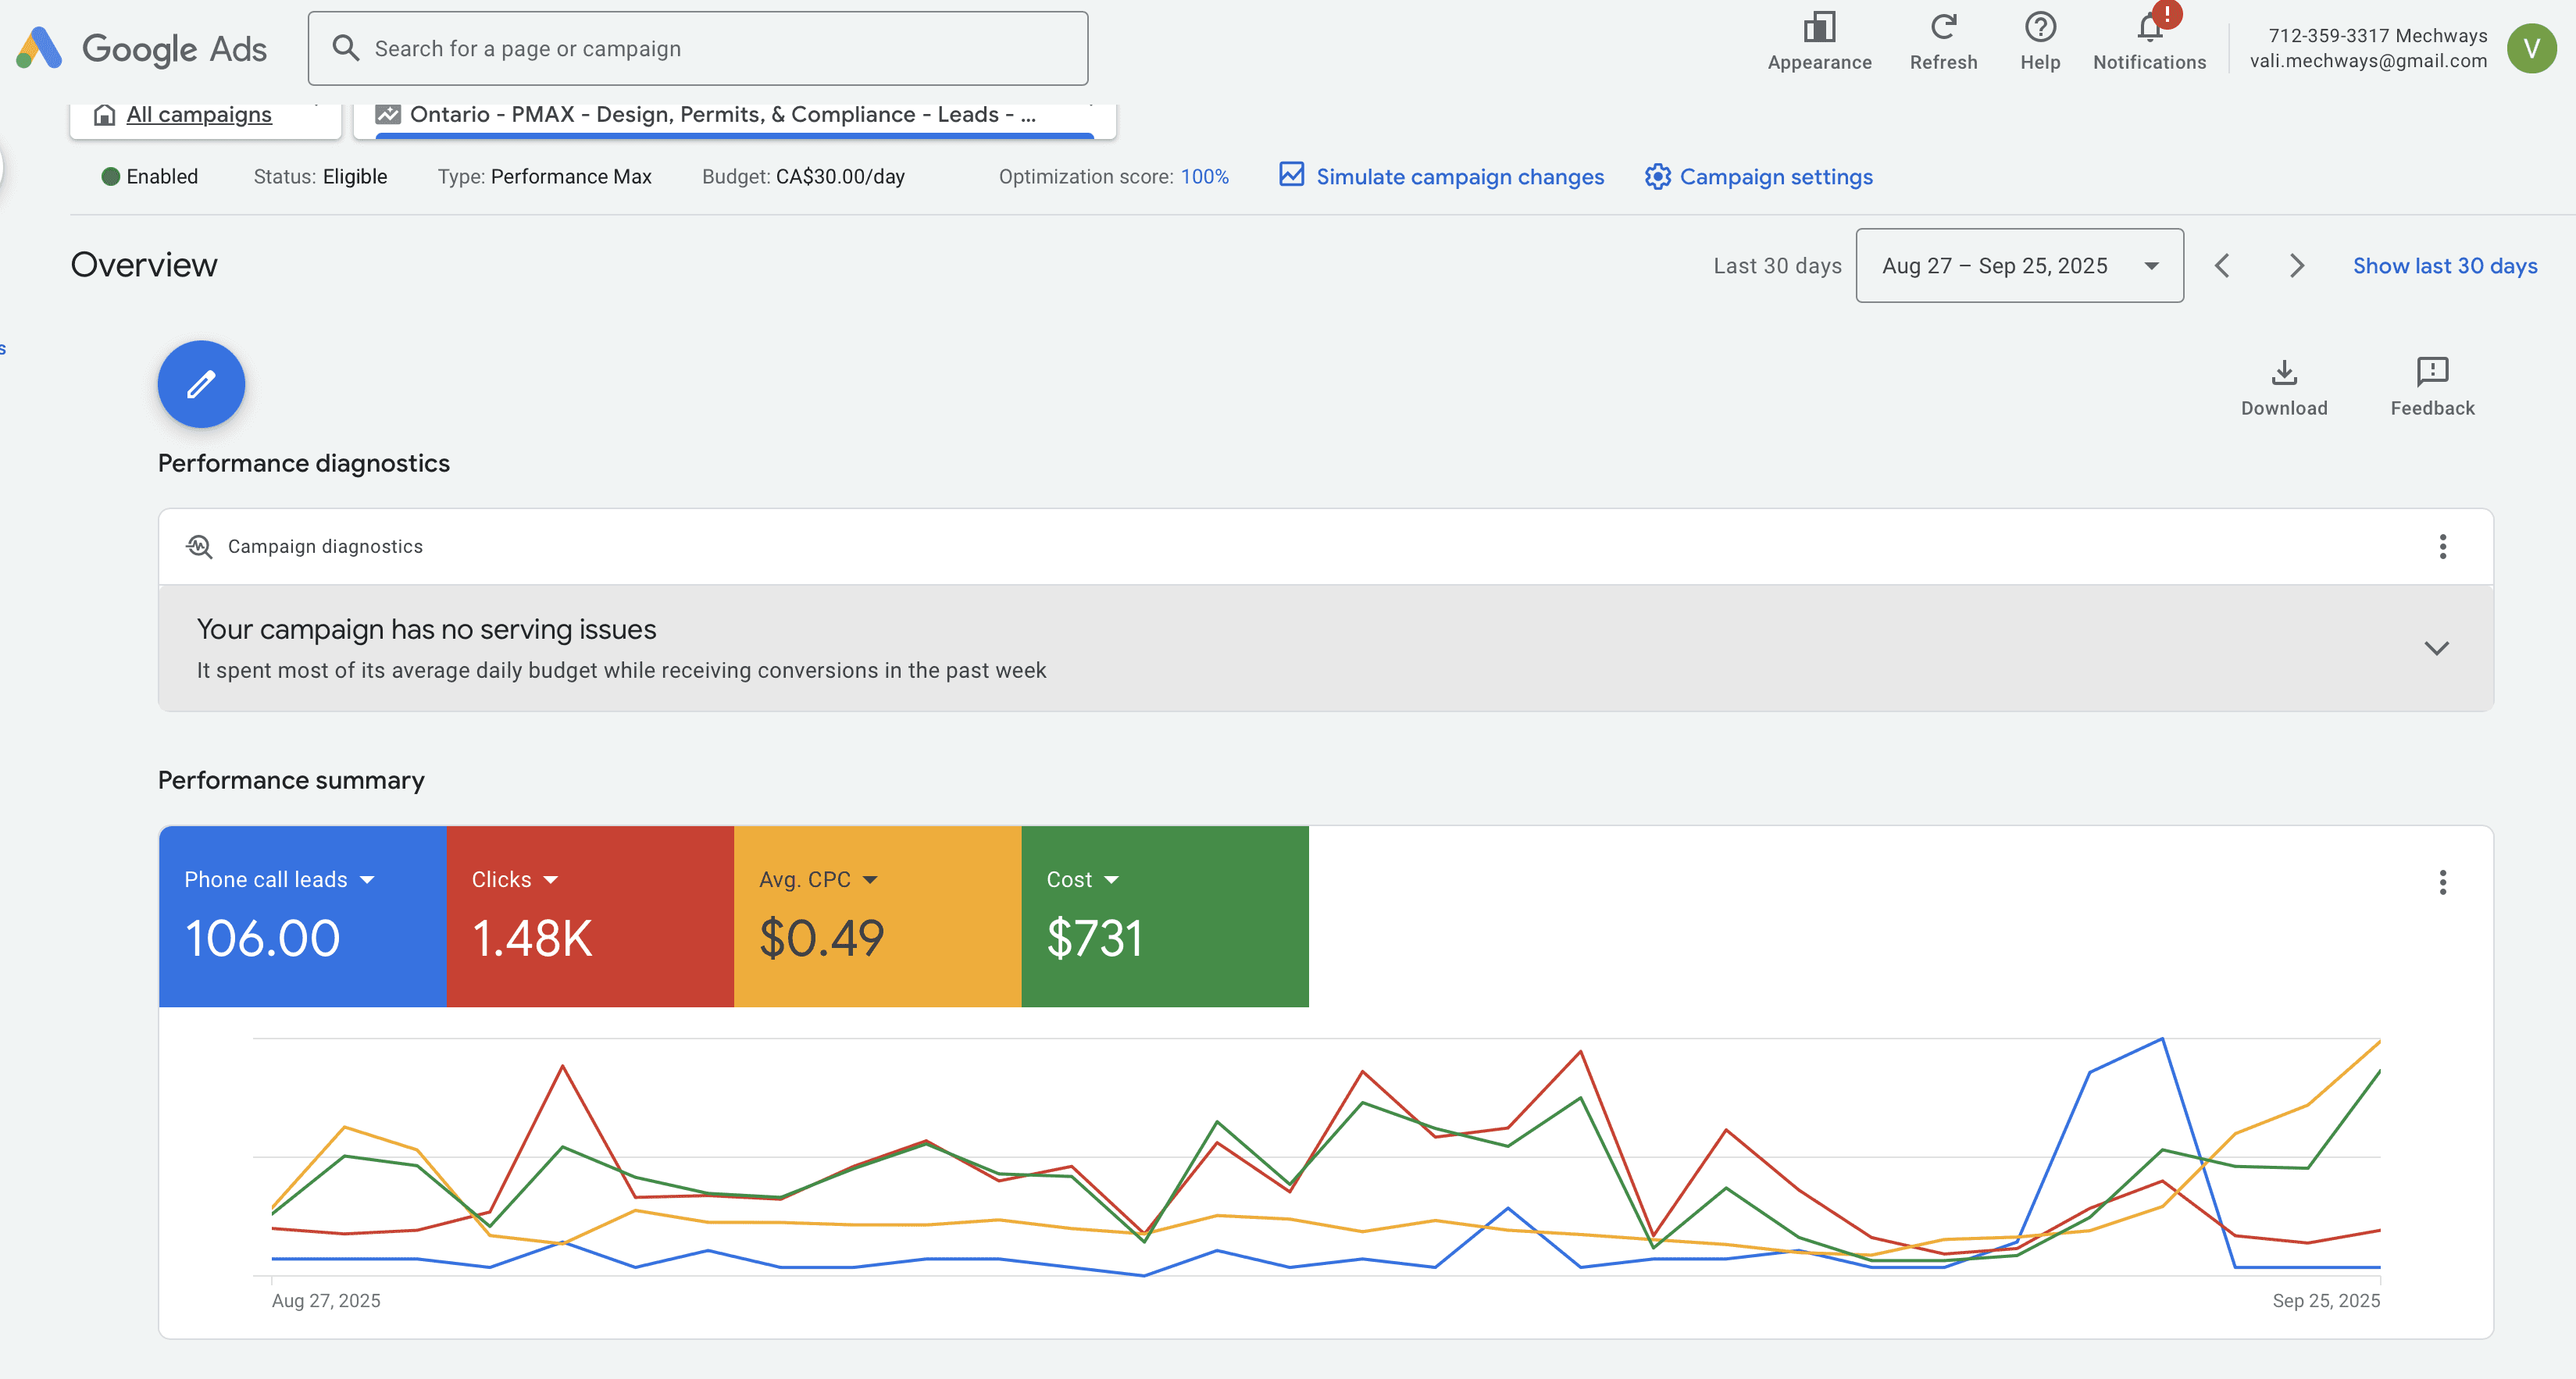Open the Aug 27 – Sep 25 date range dropdown
Viewport: 2576px width, 1379px height.
(x=2018, y=266)
